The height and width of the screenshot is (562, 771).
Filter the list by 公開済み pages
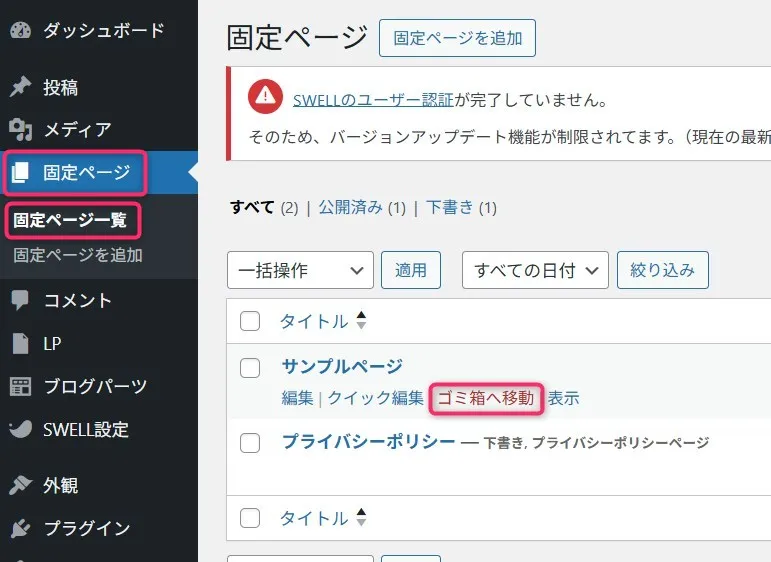point(350,208)
